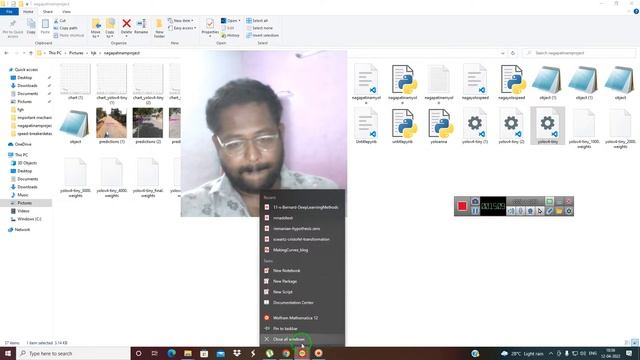Click Select none in ribbon
Image resolution: width=640 pixels, height=360 pixels.
pyautogui.click(x=259, y=28)
